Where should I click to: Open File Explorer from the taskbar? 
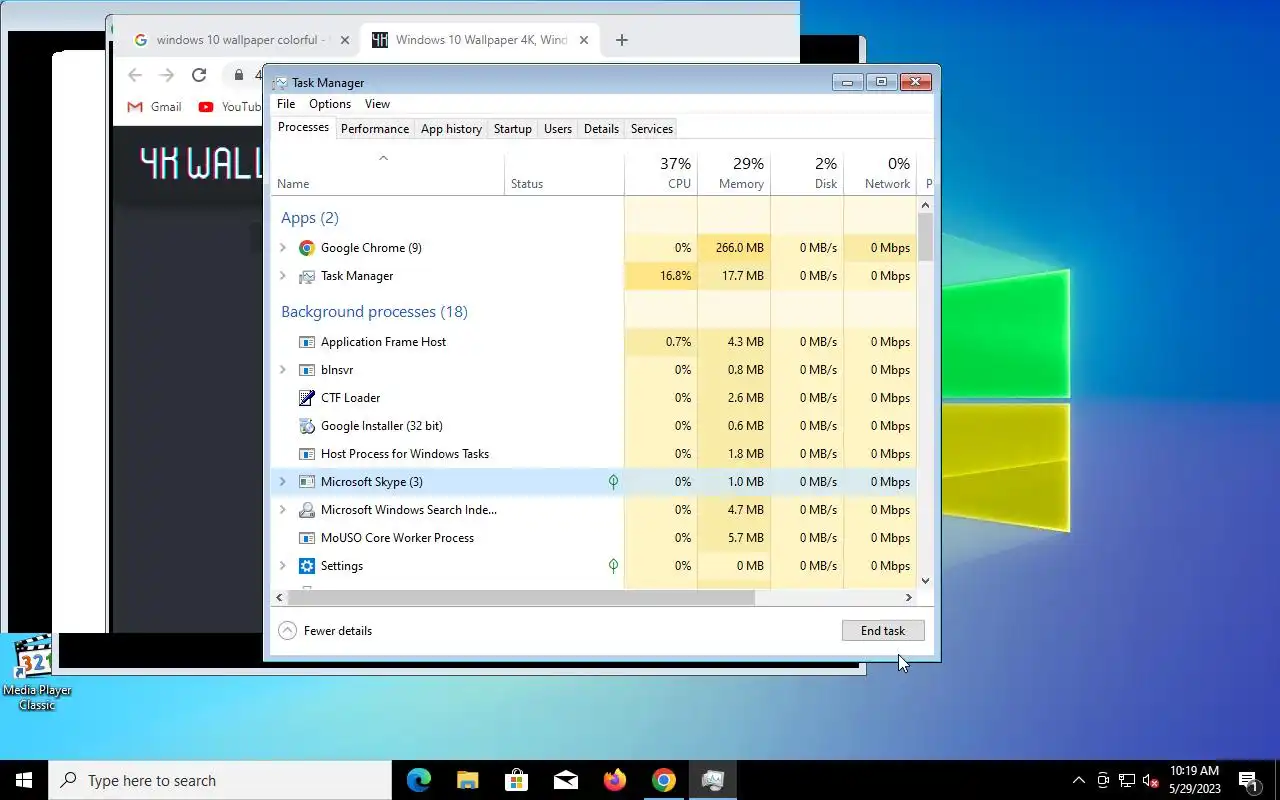click(467, 780)
